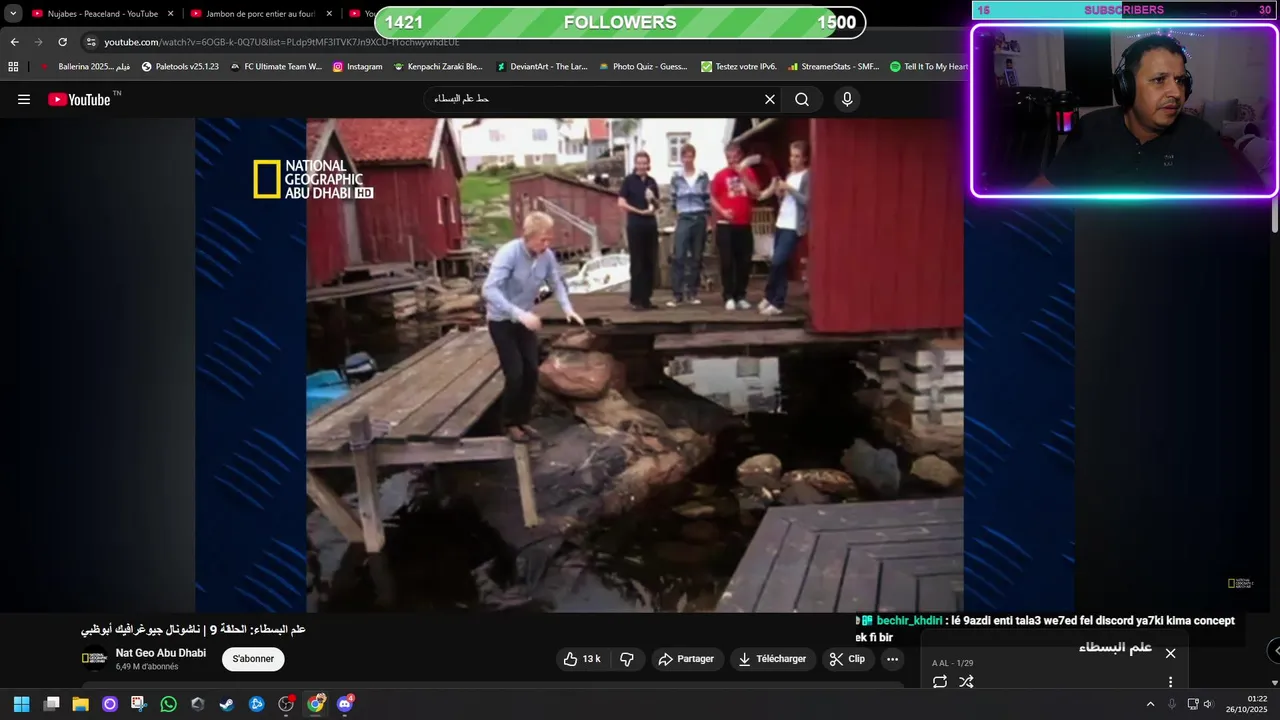Screen dimensions: 1280x720
Task: Click the page vertical scrollbar
Action: click(1274, 215)
